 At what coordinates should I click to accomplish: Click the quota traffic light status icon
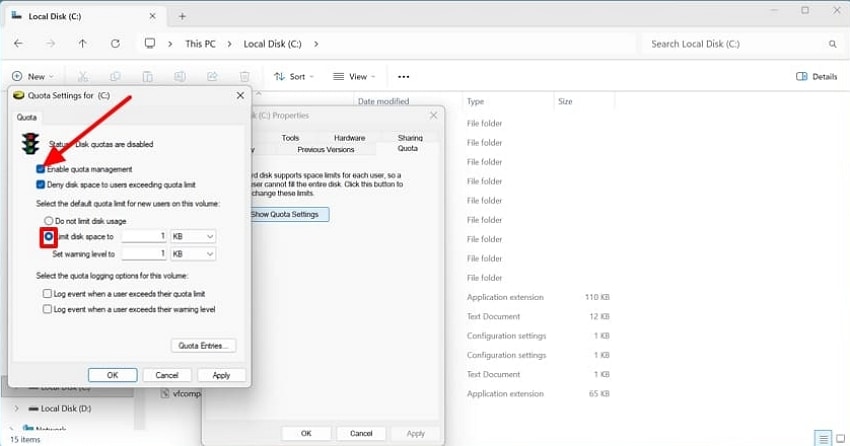click(x=30, y=144)
